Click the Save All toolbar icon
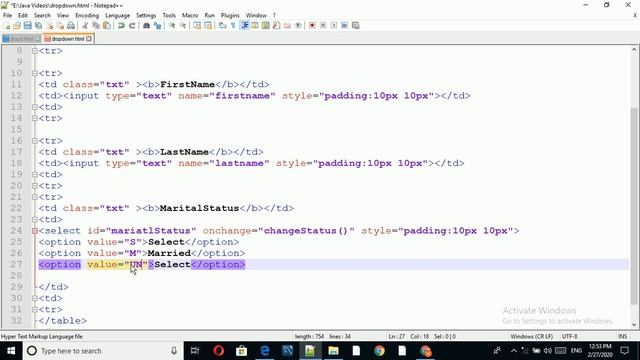This screenshot has height=360, width=640. click(38, 26)
